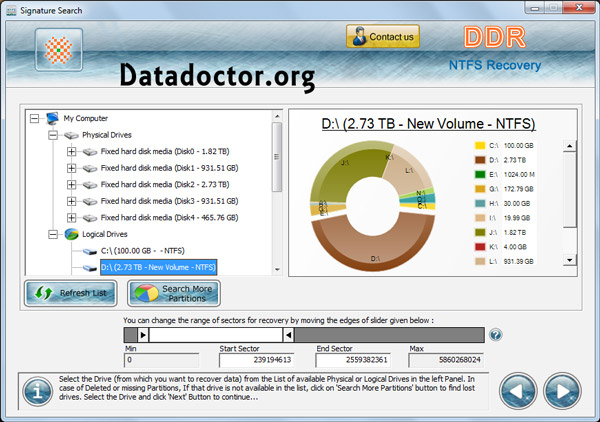Click the Max sector value field
The width and height of the screenshot is (600, 422).
point(446,360)
